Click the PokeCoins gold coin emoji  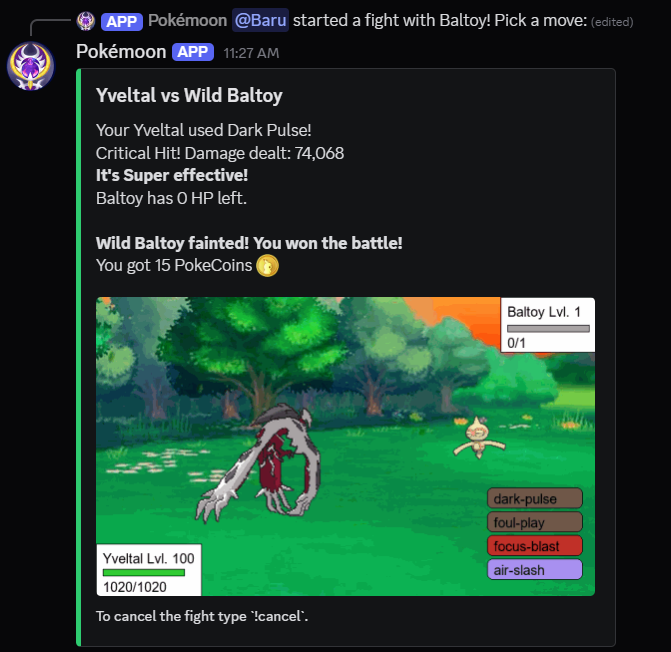click(267, 266)
